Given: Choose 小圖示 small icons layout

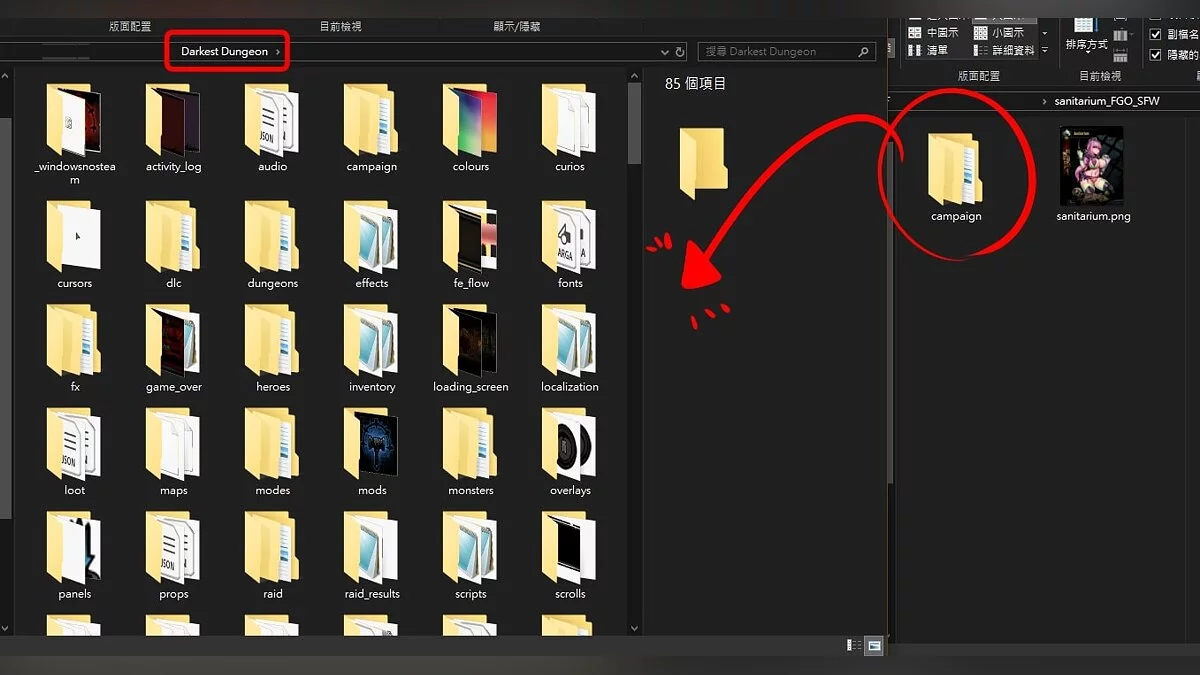Looking at the screenshot, I should pos(999,33).
